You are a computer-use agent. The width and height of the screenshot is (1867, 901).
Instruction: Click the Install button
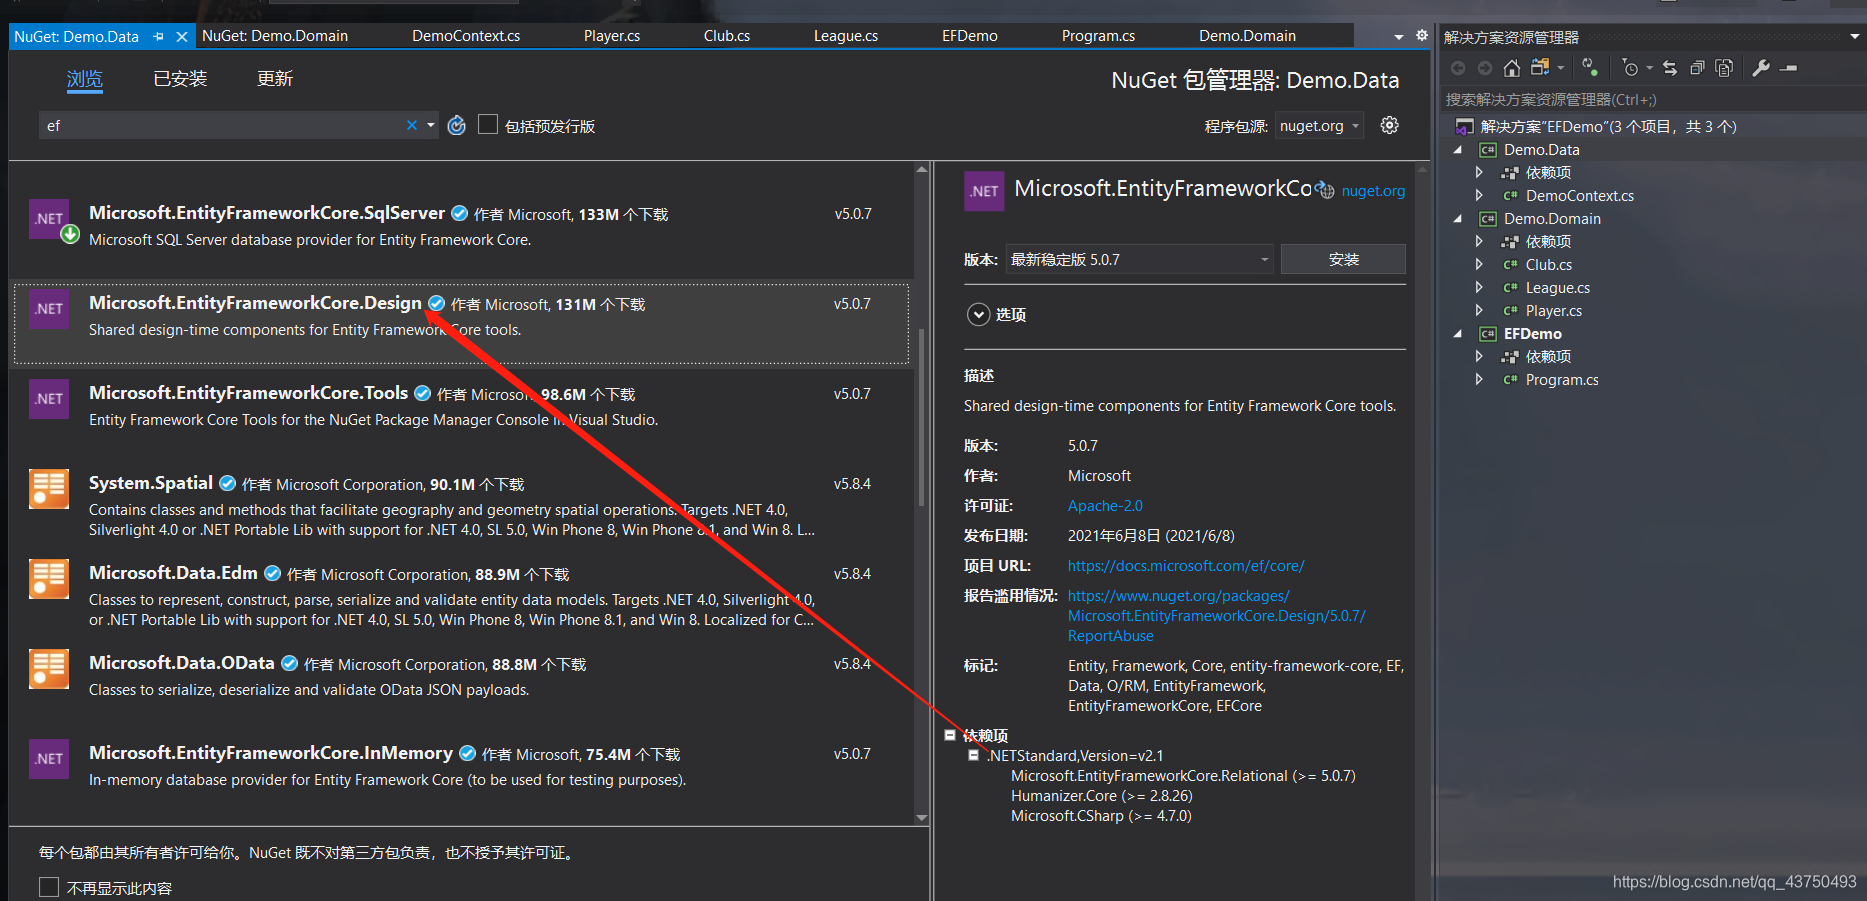tap(1343, 259)
